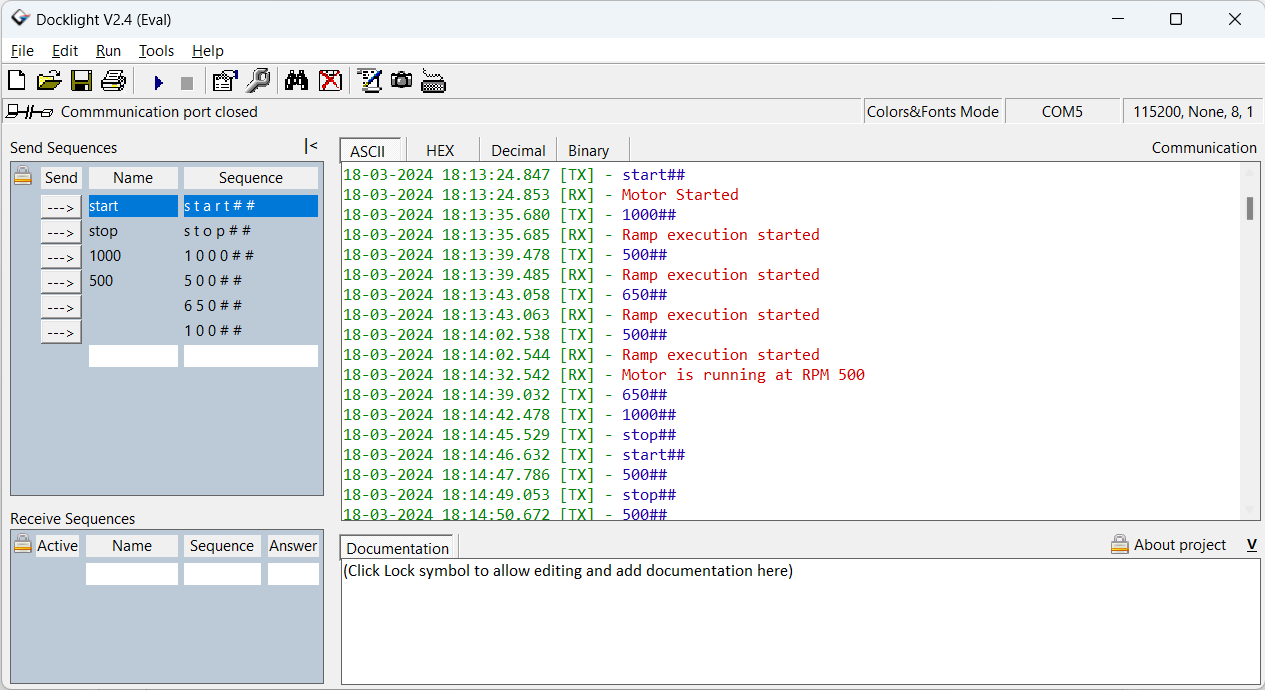Viewport: 1265px width, 690px height.
Task: Save the current project
Action: [82, 80]
